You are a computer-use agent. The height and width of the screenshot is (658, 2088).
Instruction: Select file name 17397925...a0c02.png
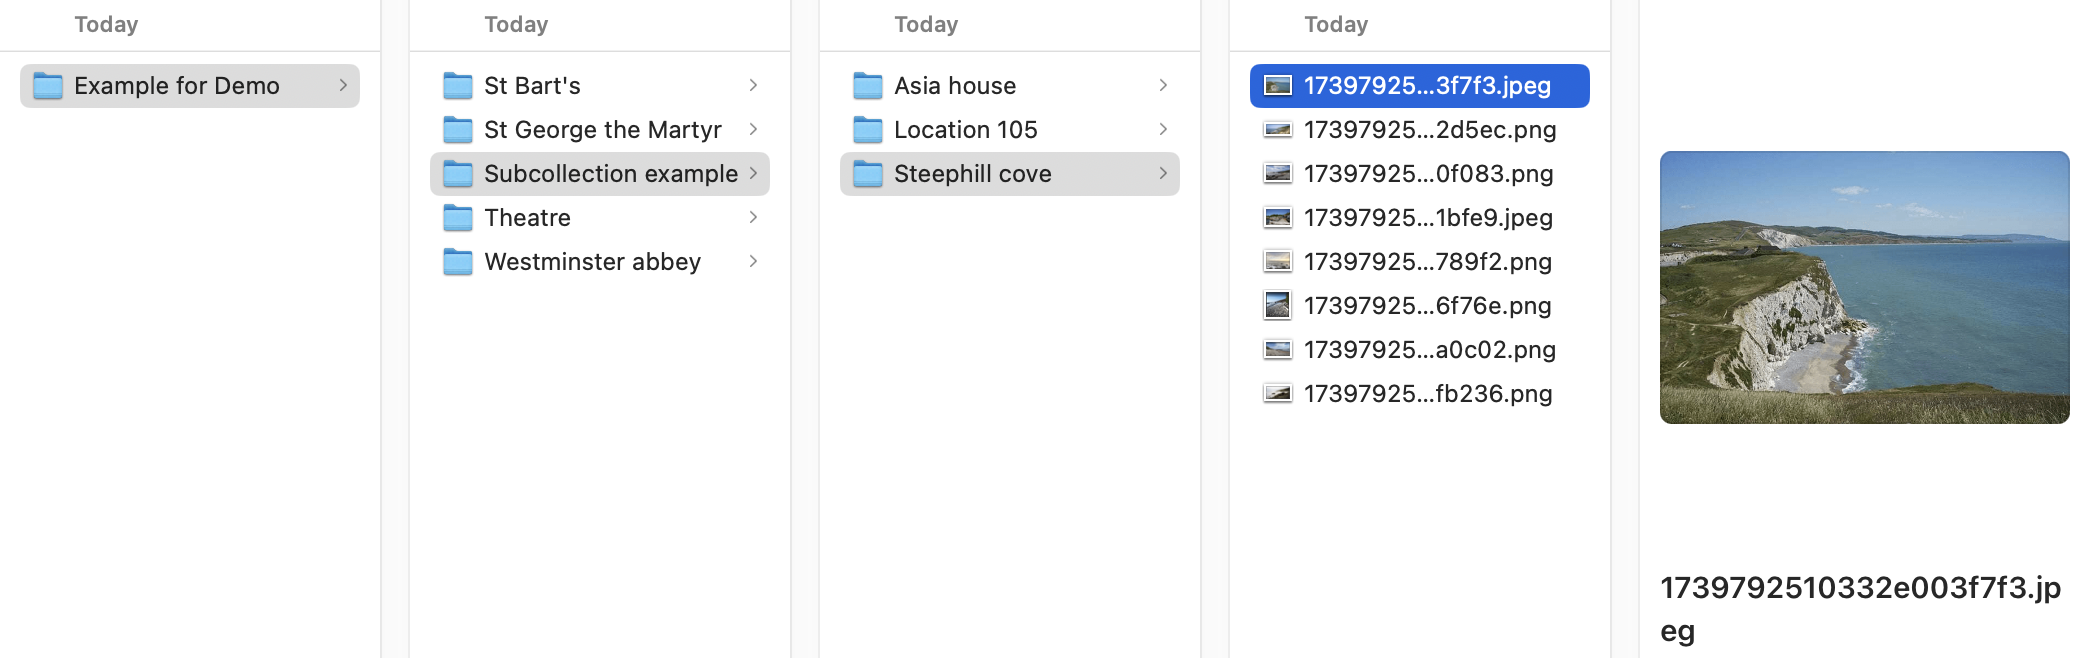(x=1430, y=350)
